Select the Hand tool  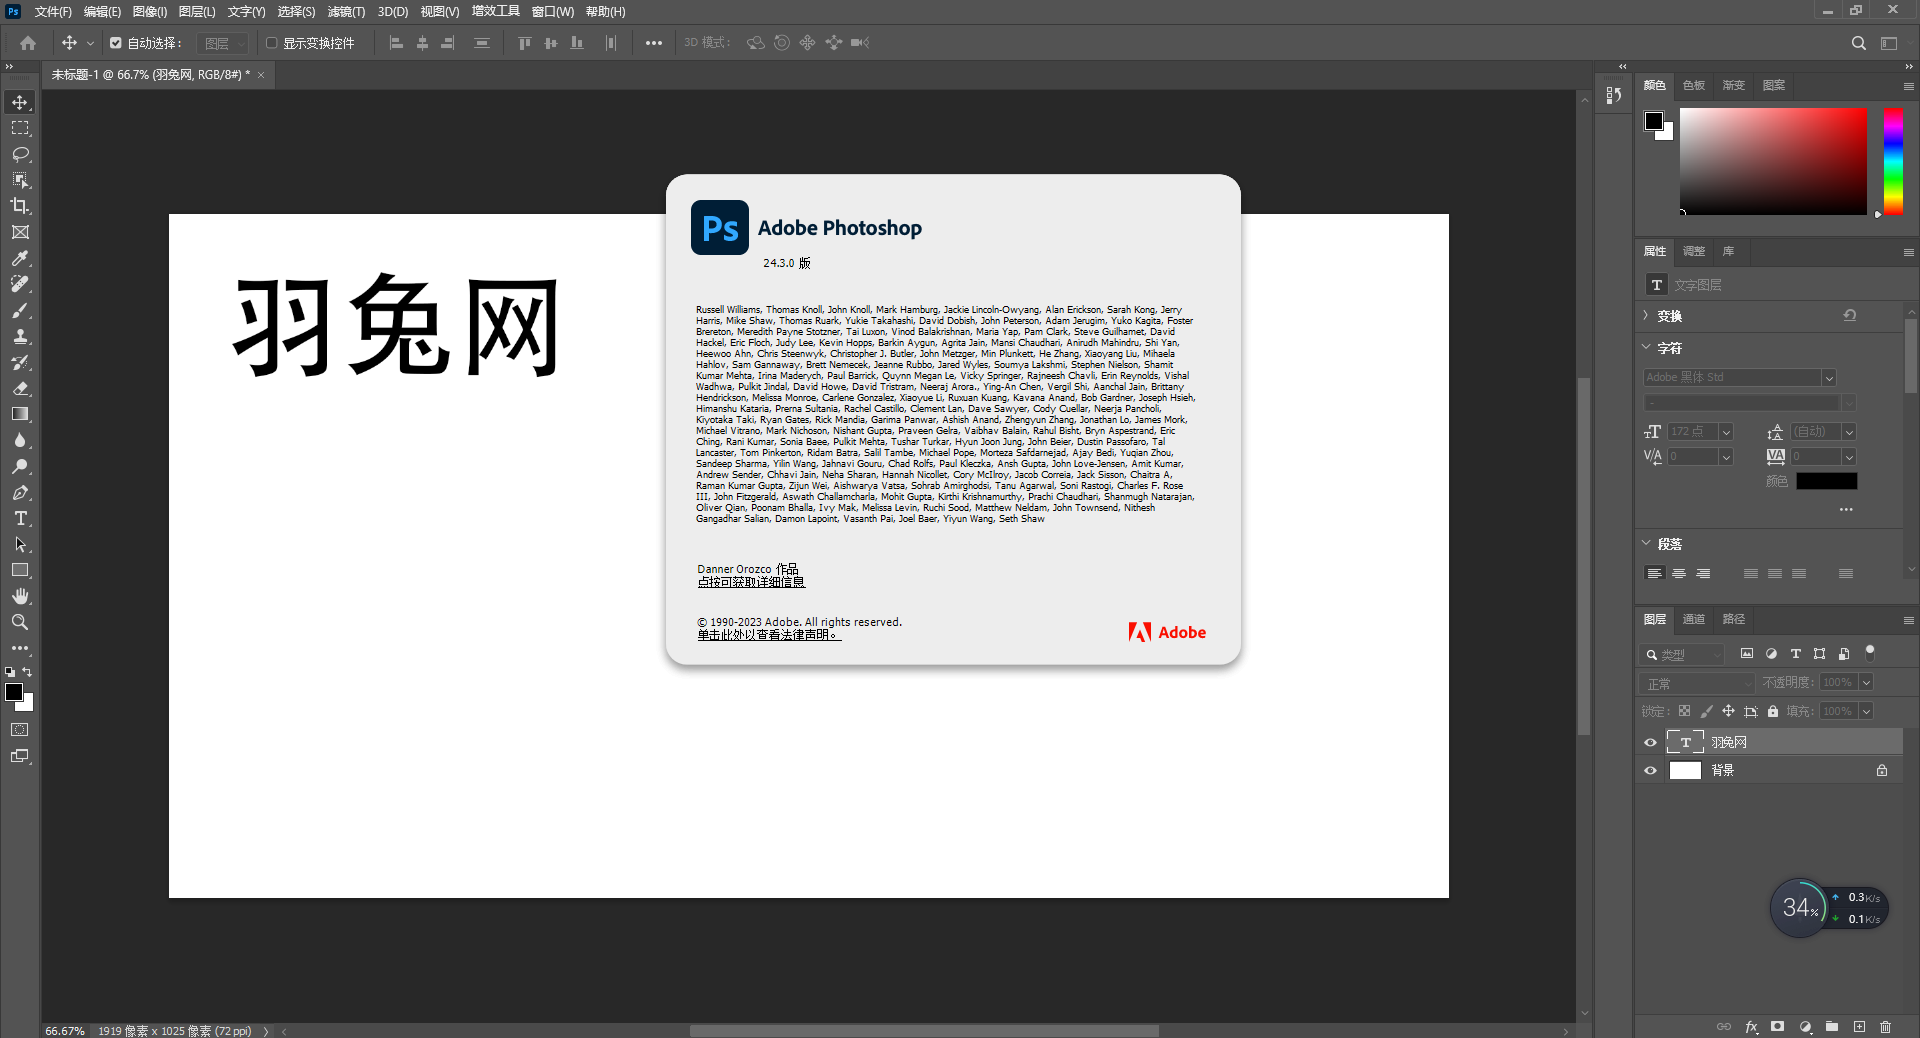click(x=20, y=596)
